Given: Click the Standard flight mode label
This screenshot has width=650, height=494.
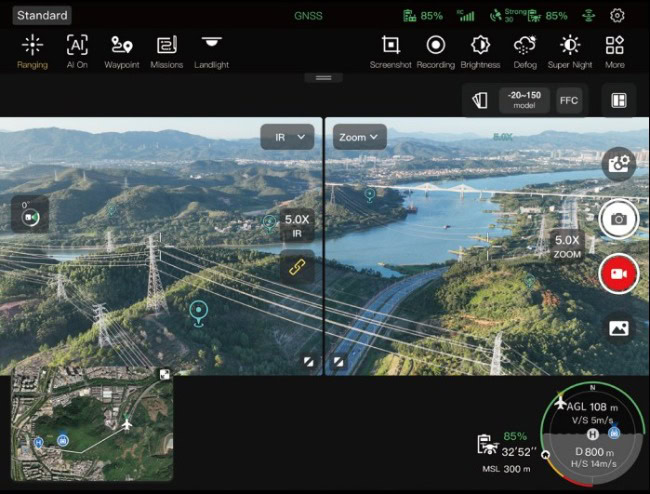Looking at the screenshot, I should [x=42, y=15].
